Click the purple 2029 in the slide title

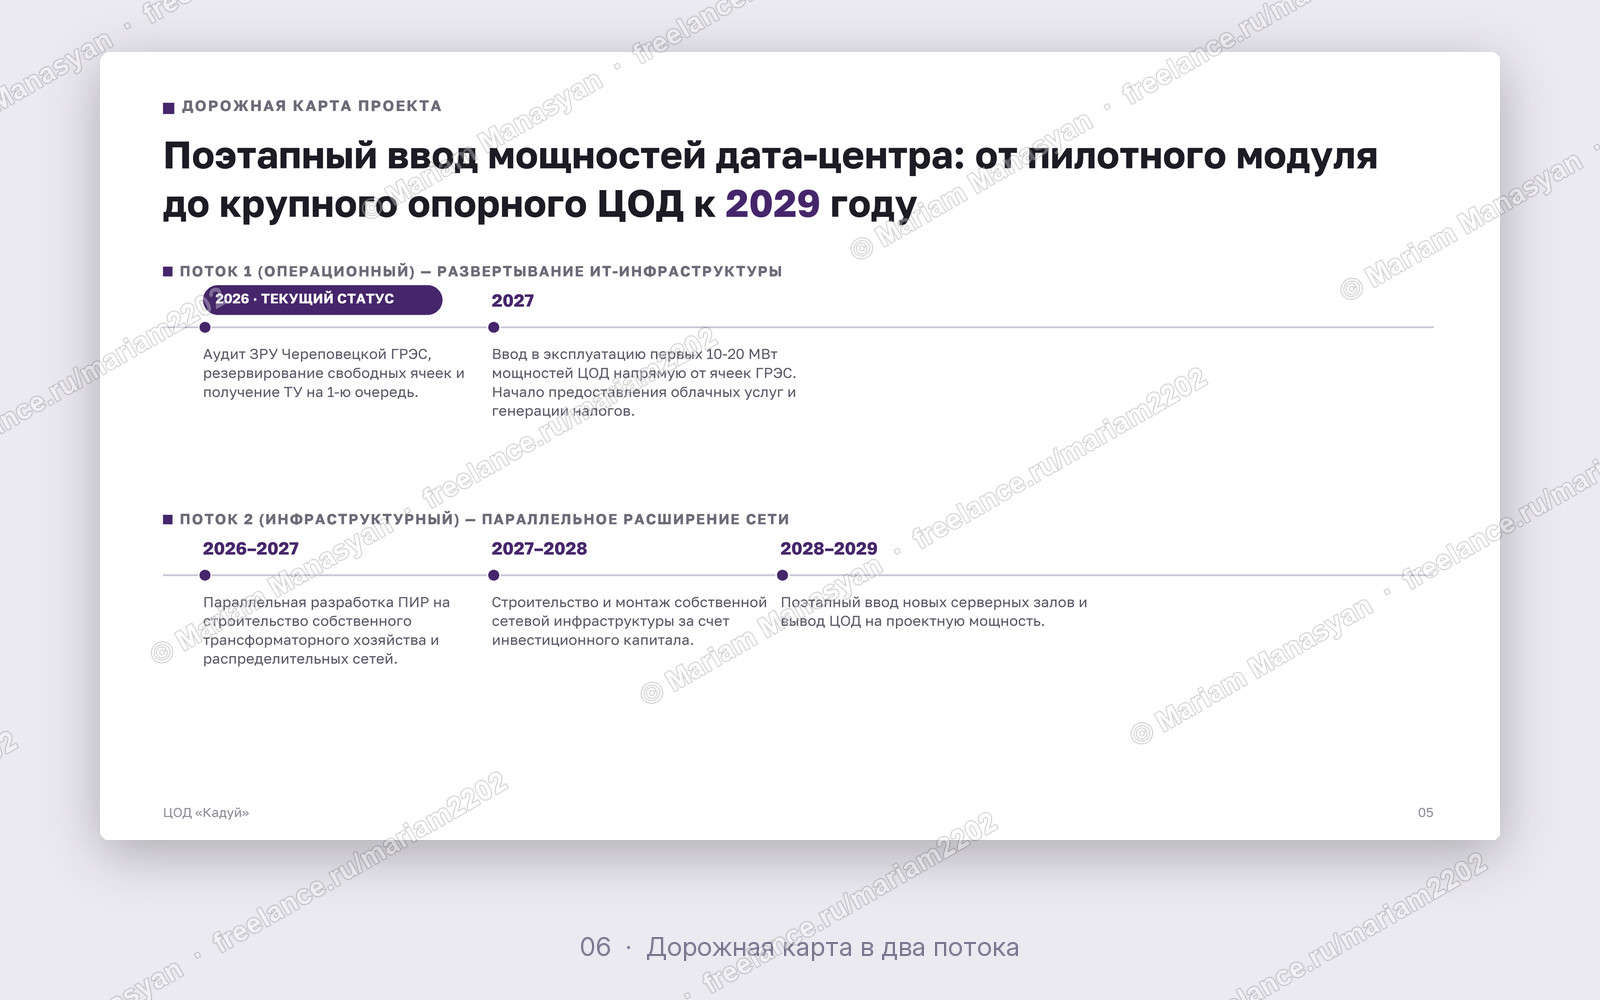click(x=772, y=204)
